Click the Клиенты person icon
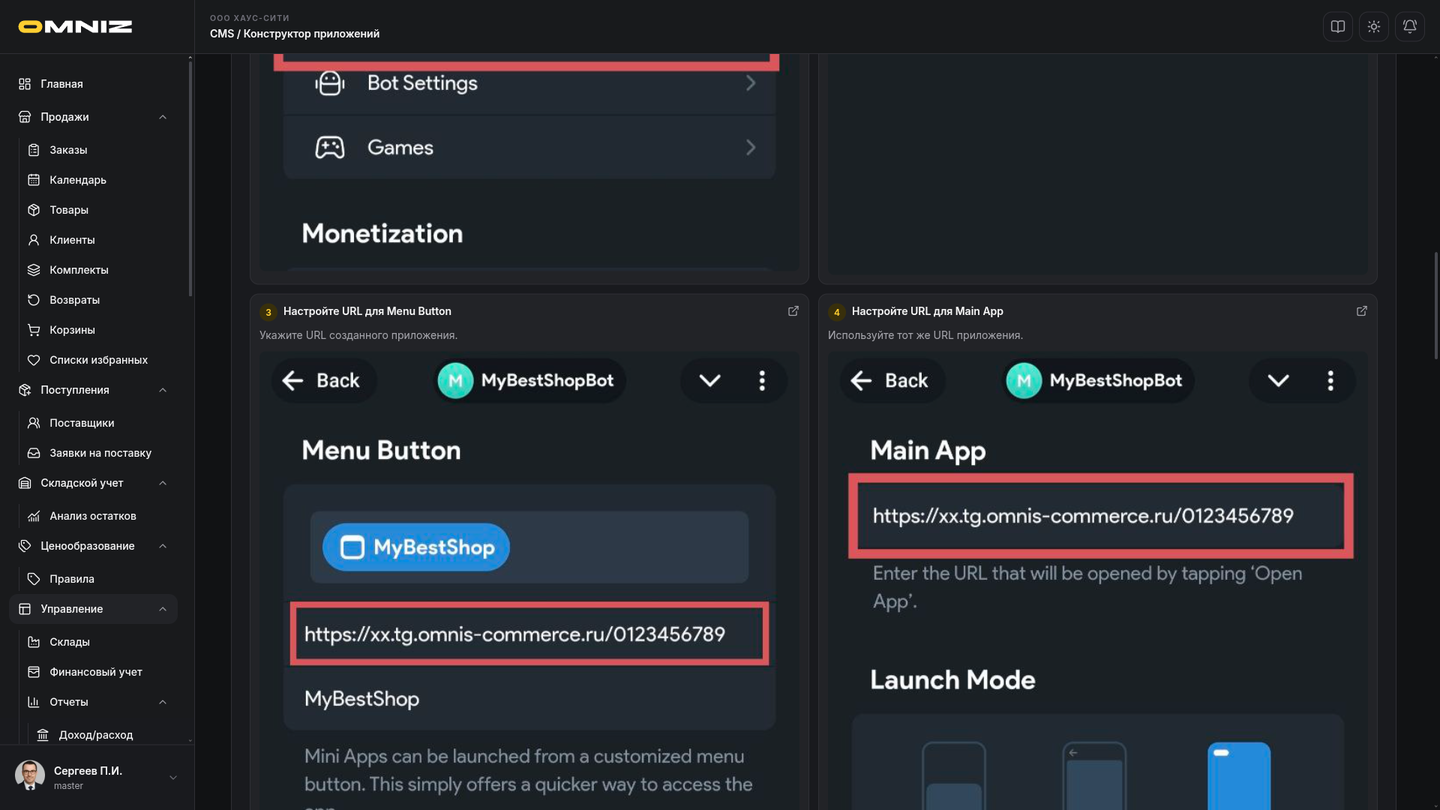This screenshot has width=1440, height=810. pos(34,240)
